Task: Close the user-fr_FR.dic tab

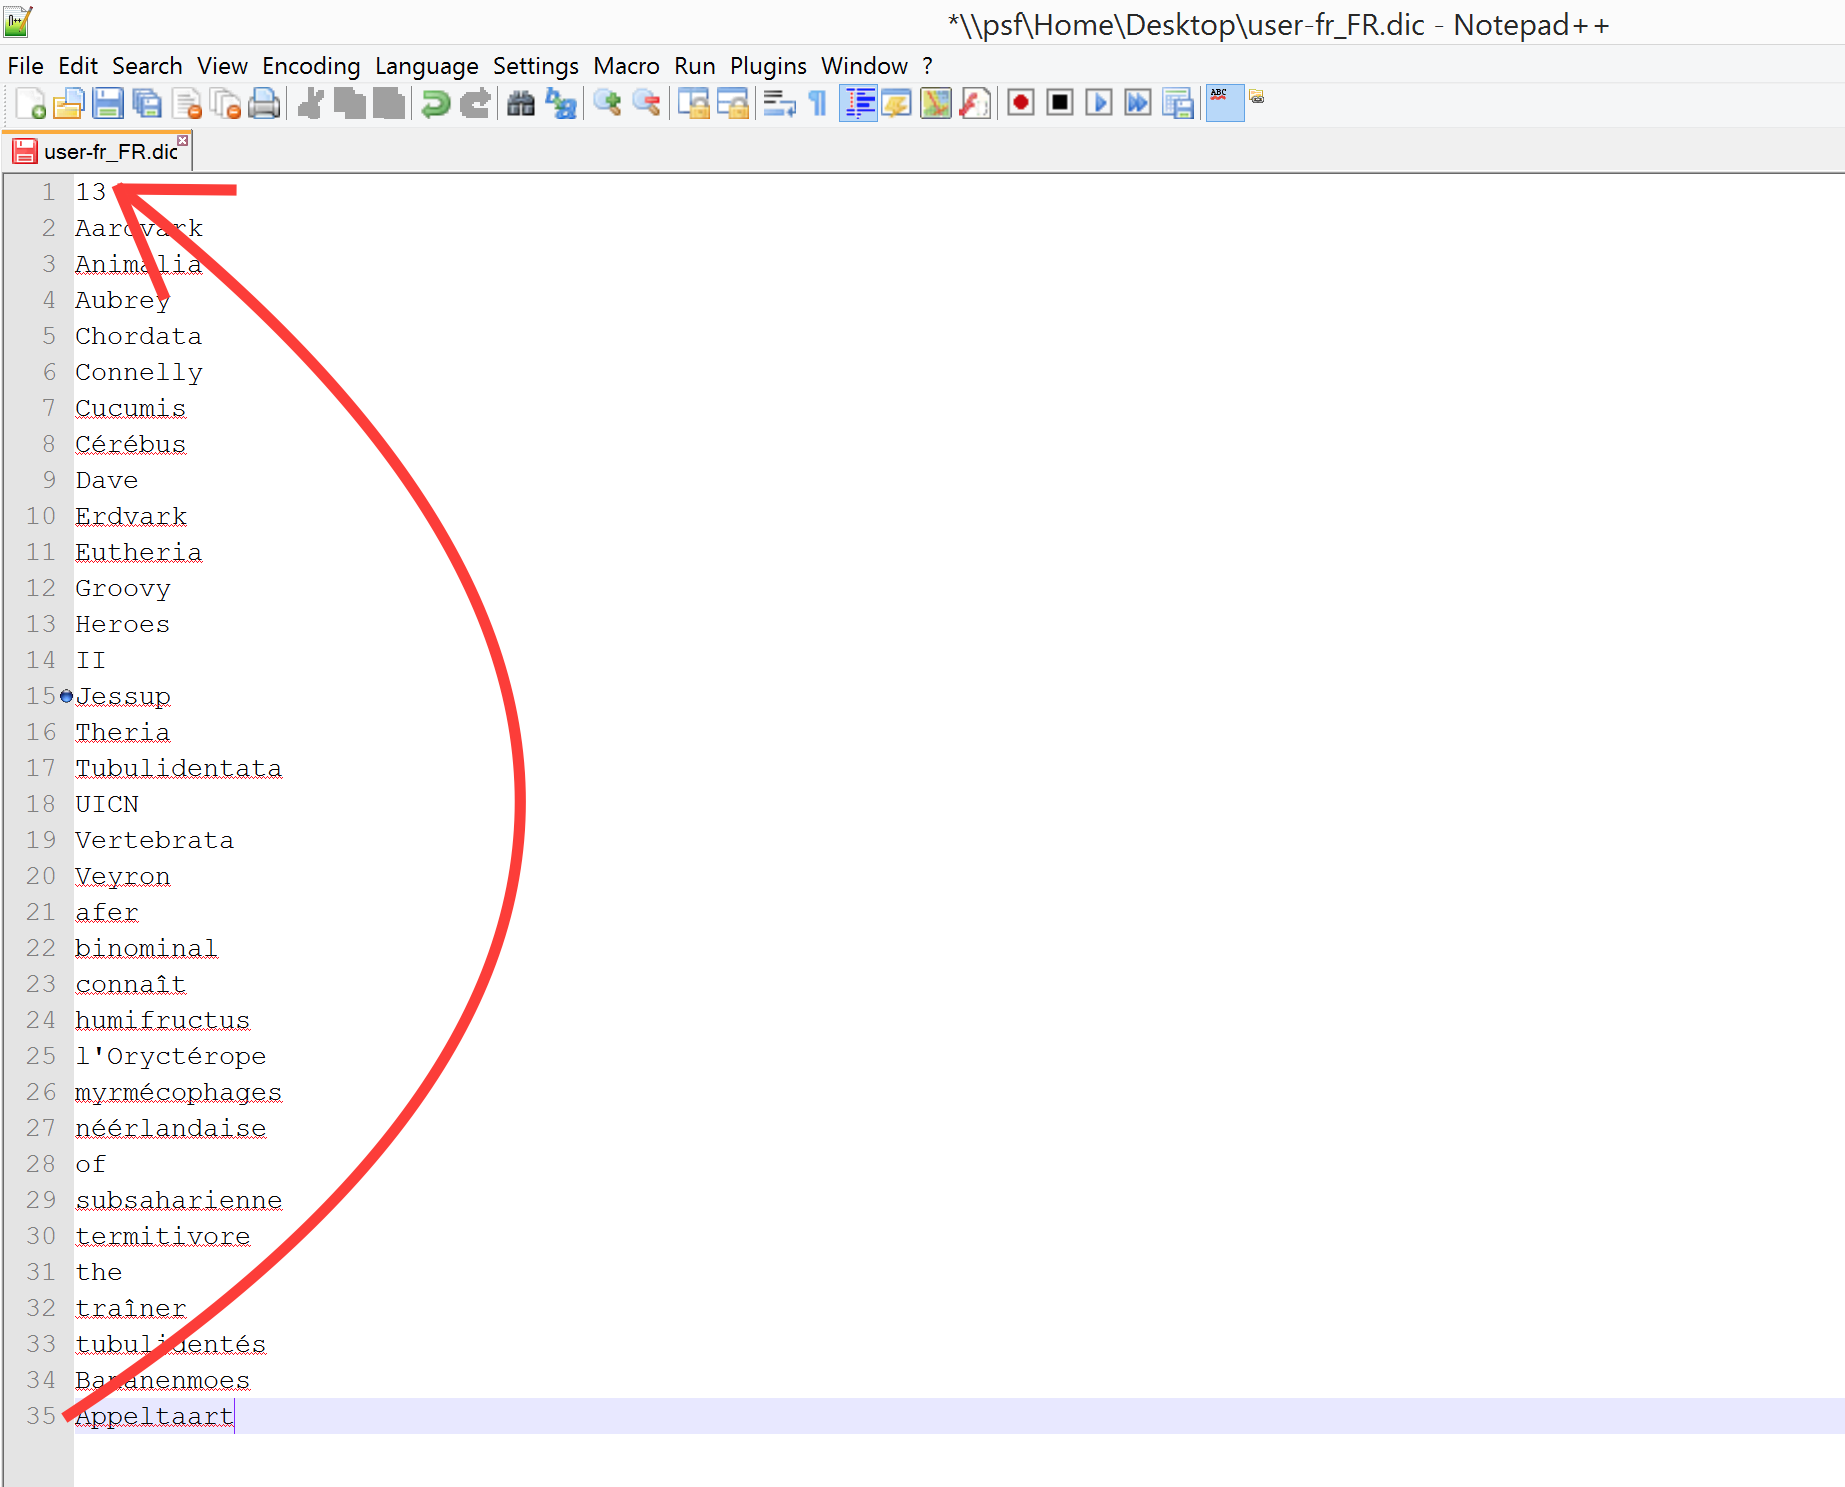Action: coord(183,141)
